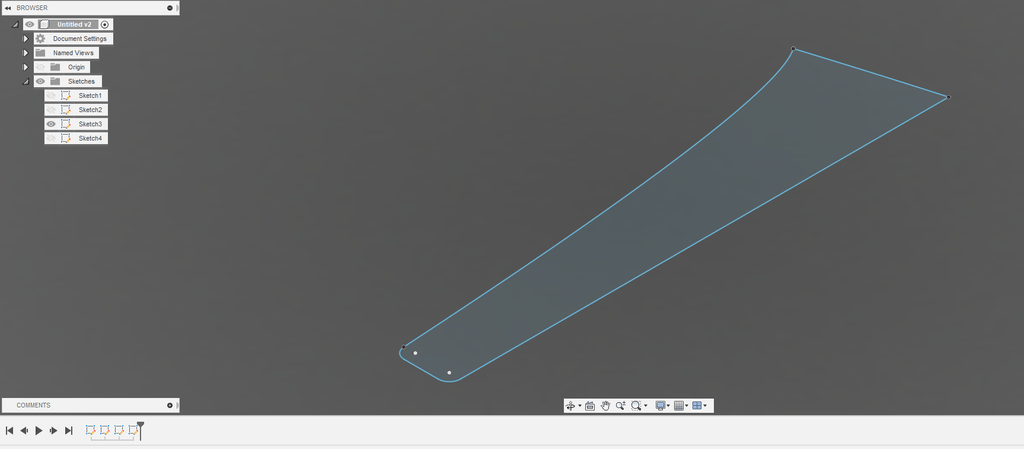Screen dimensions: 1024x449
Task: Show Sketch1 using its eye icon
Action: (51, 95)
